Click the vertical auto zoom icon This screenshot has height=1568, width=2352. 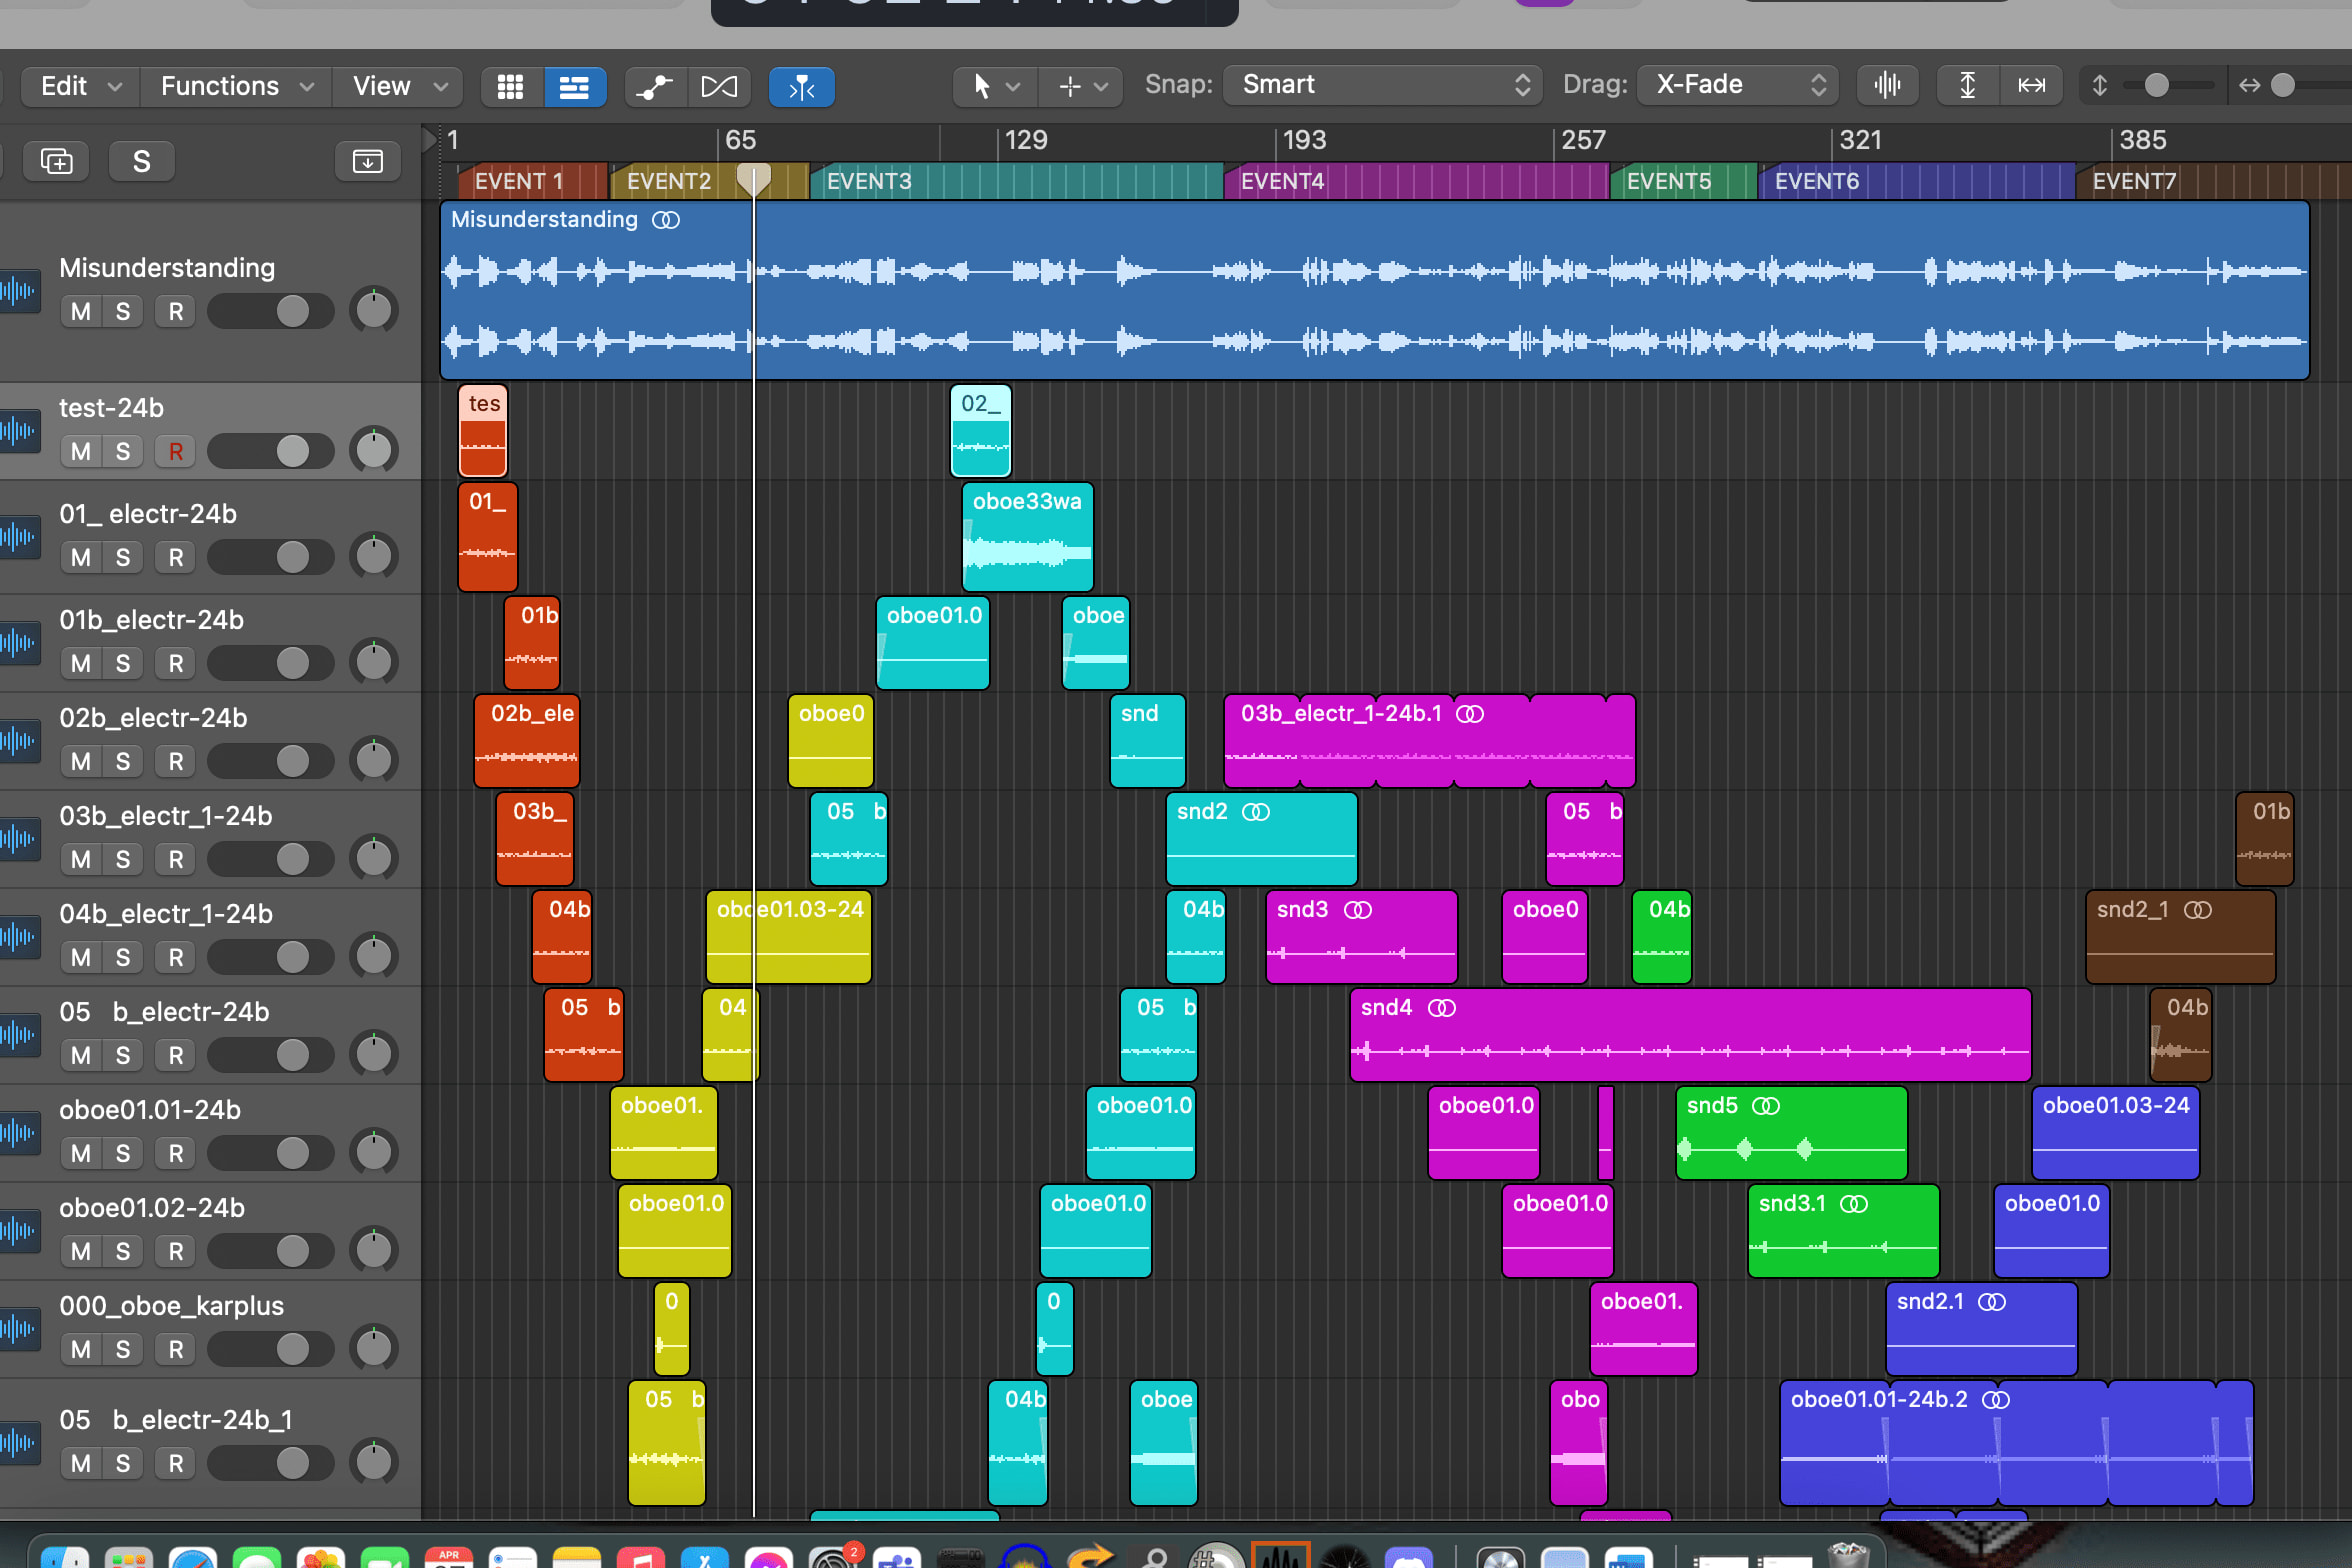(x=1967, y=85)
